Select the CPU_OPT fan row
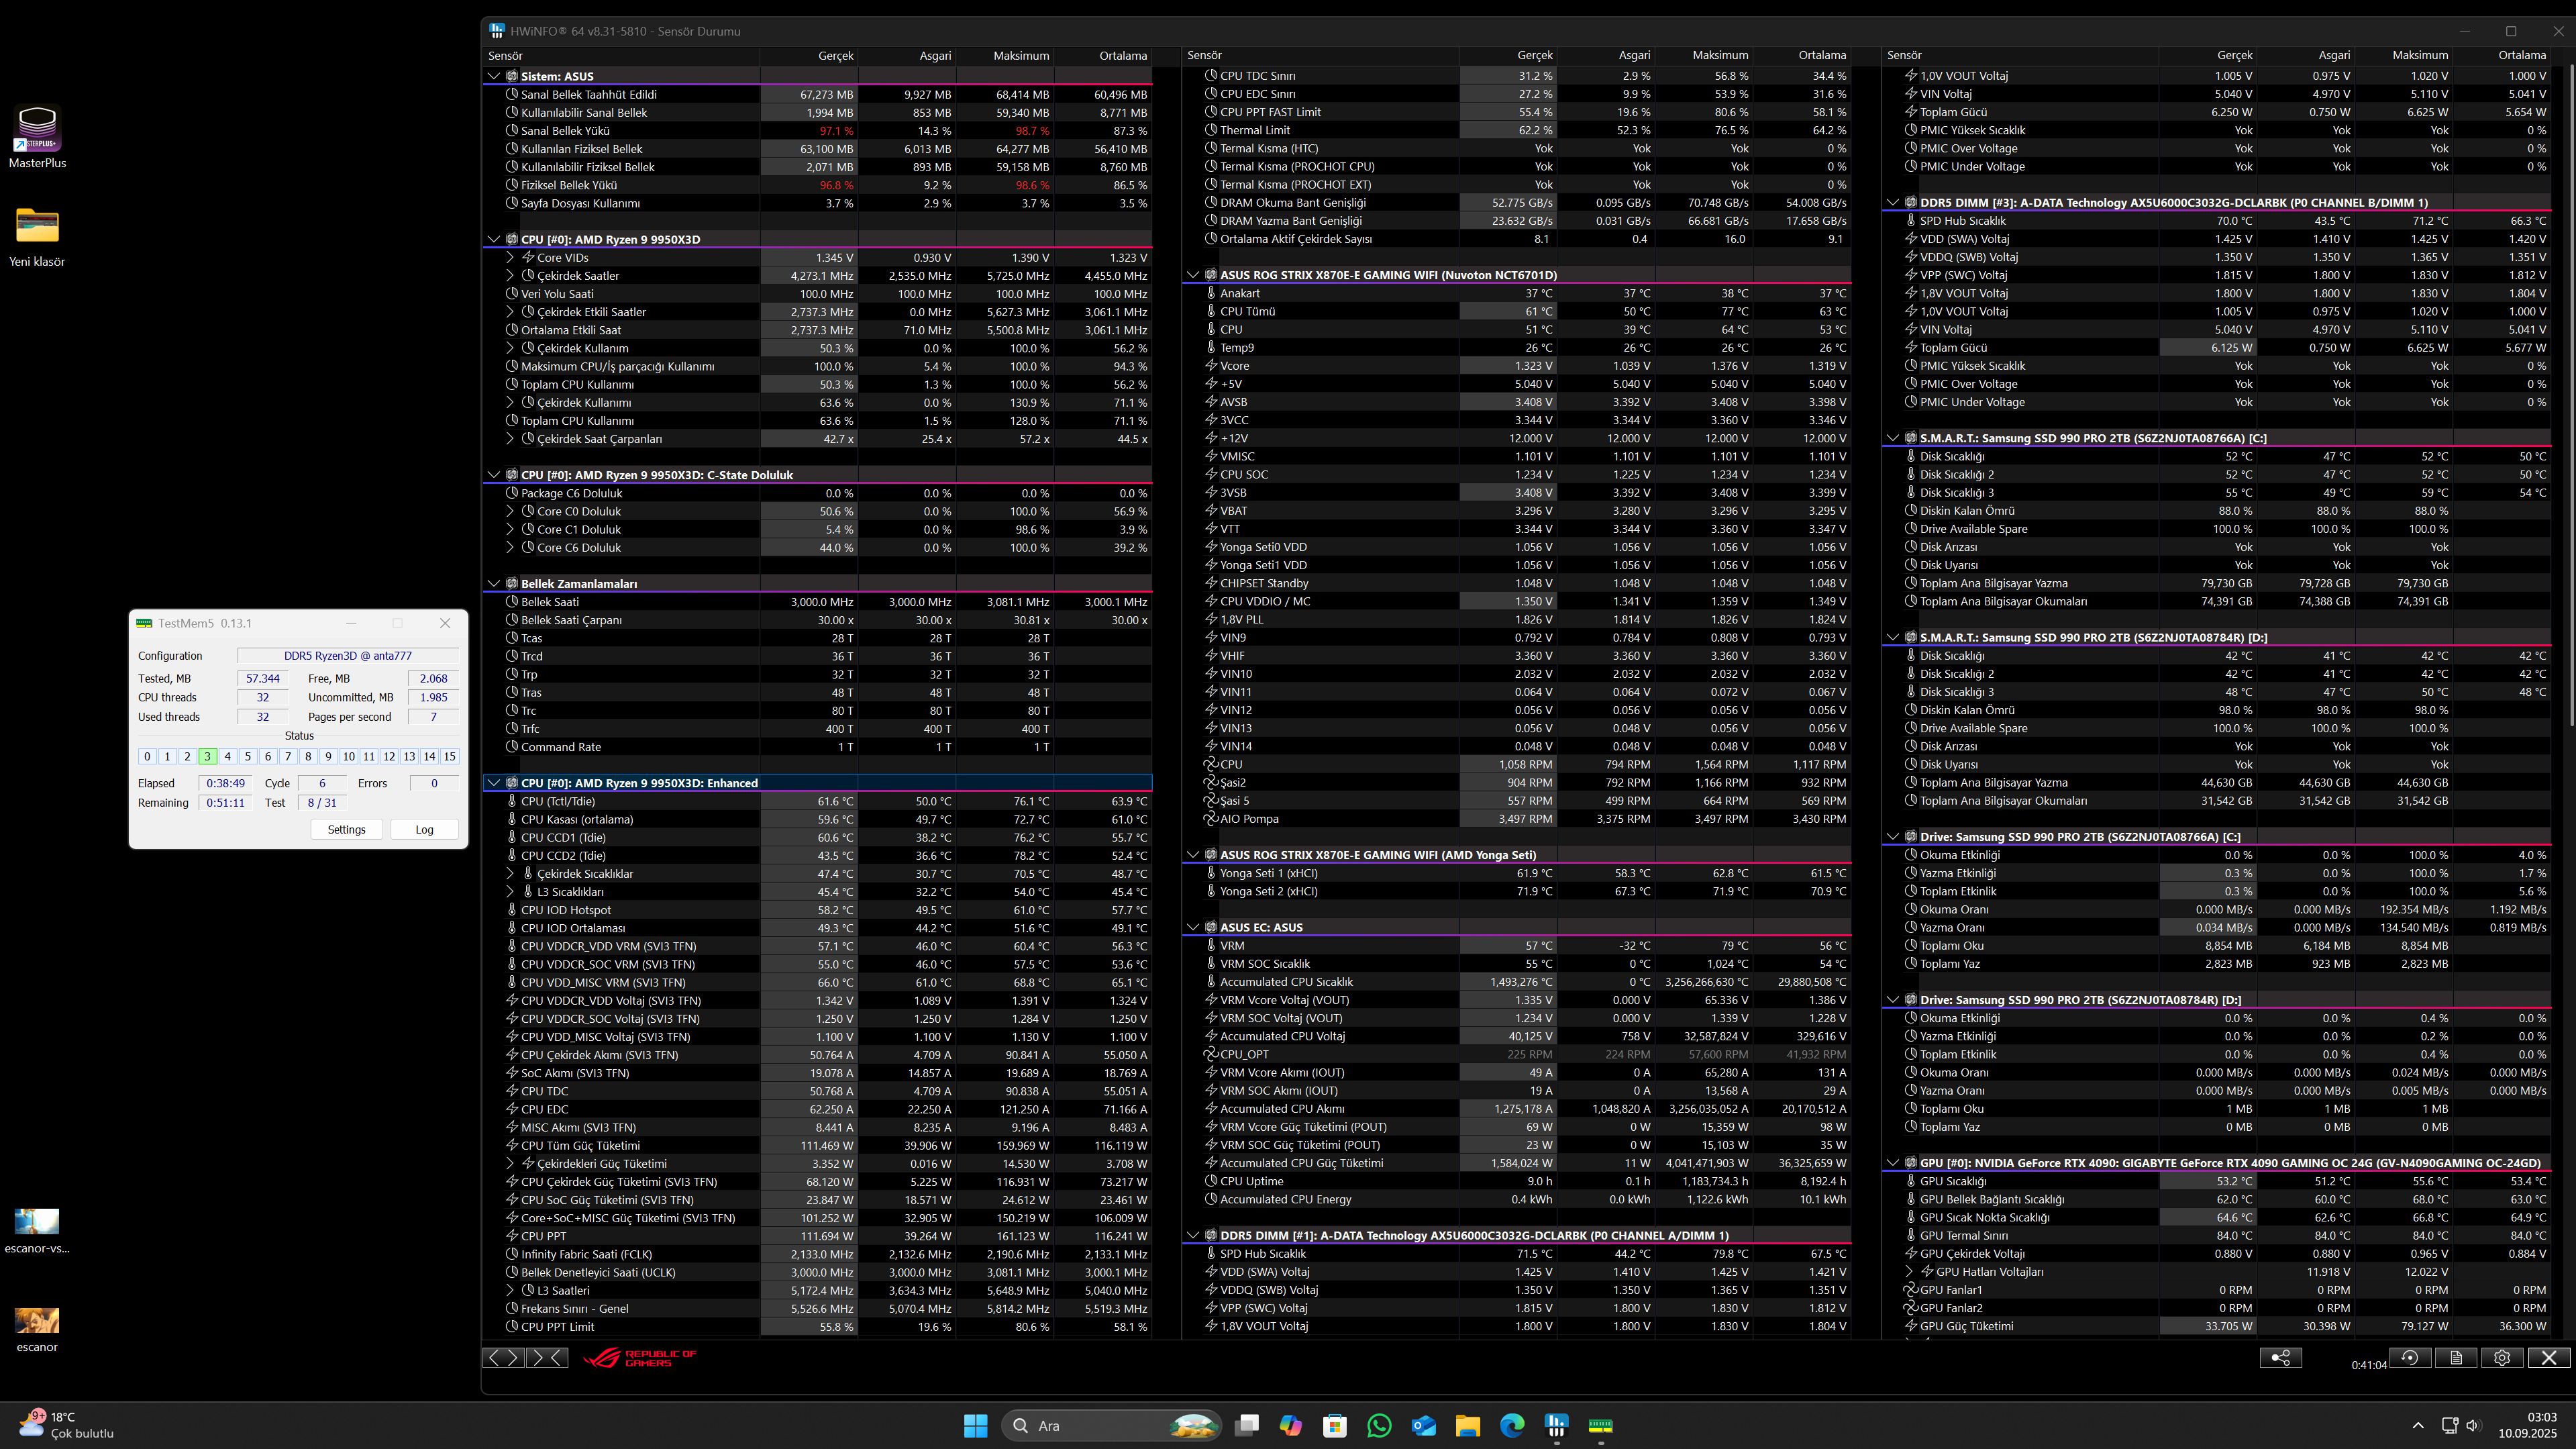 coord(1516,1054)
